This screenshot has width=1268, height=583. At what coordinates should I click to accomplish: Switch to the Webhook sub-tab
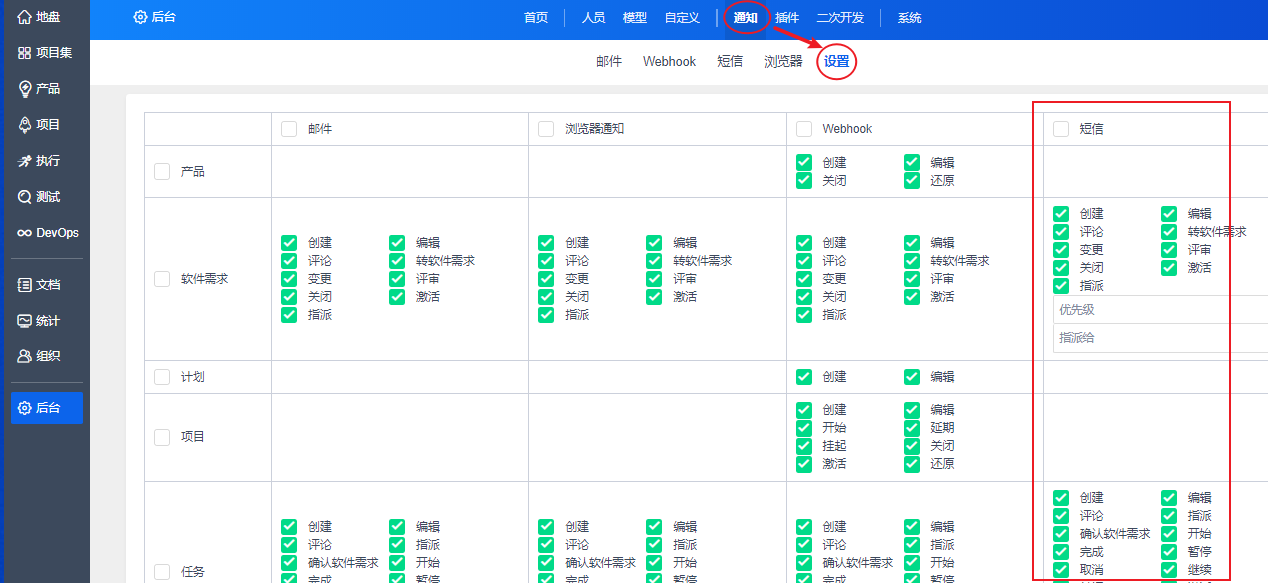tap(669, 62)
